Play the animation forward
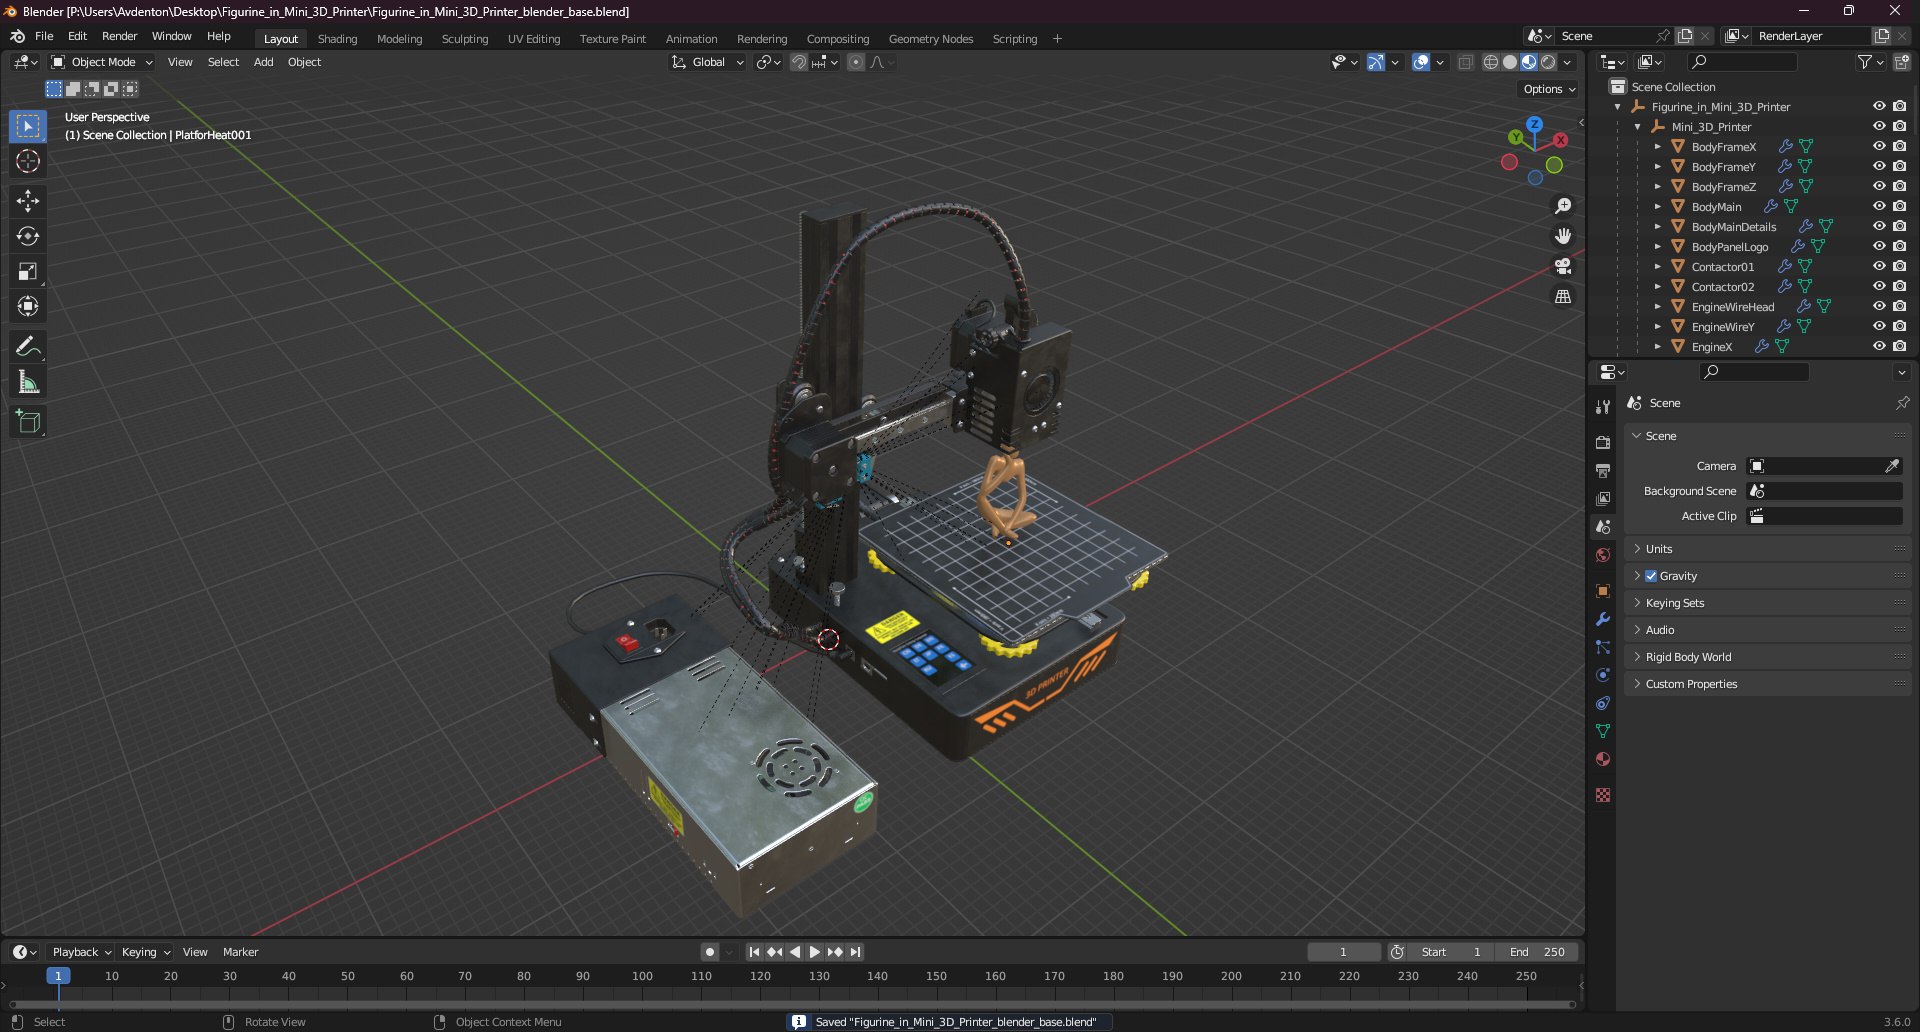Image resolution: width=1920 pixels, height=1032 pixels. (x=815, y=952)
